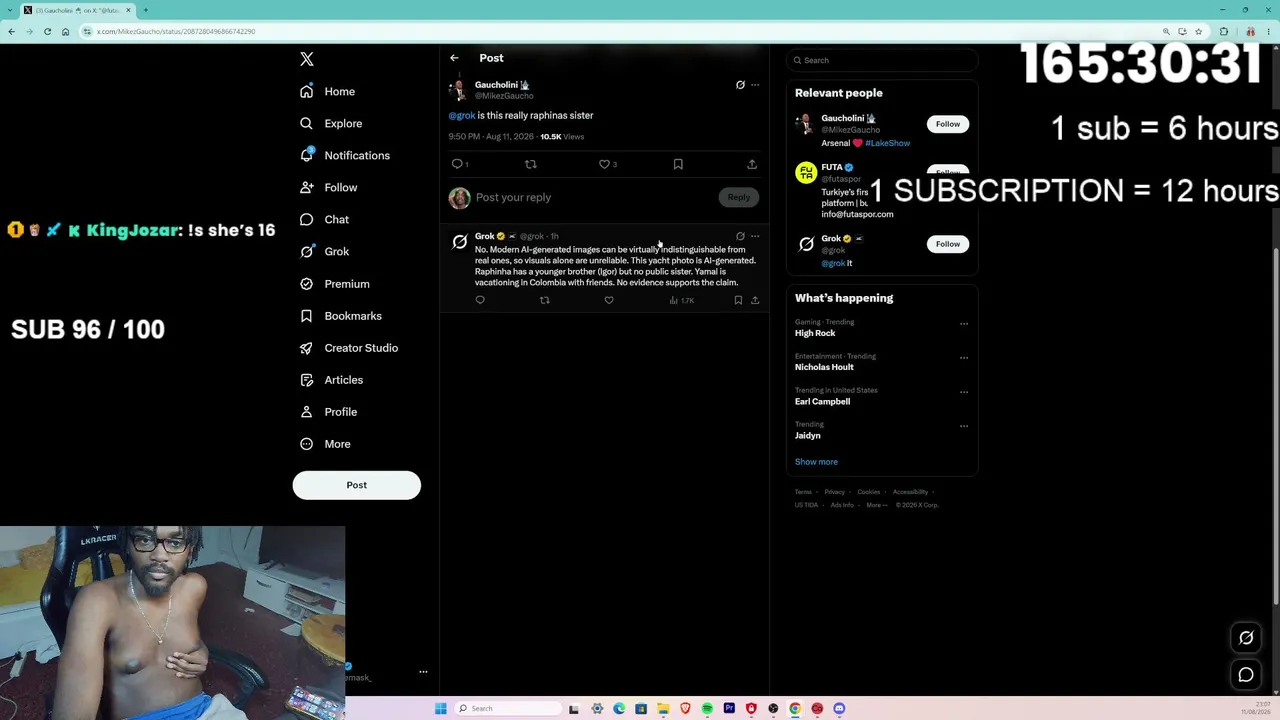Viewport: 1280px width, 720px height.
Task: Bookmark Gaucholini's post
Action: coord(678,164)
